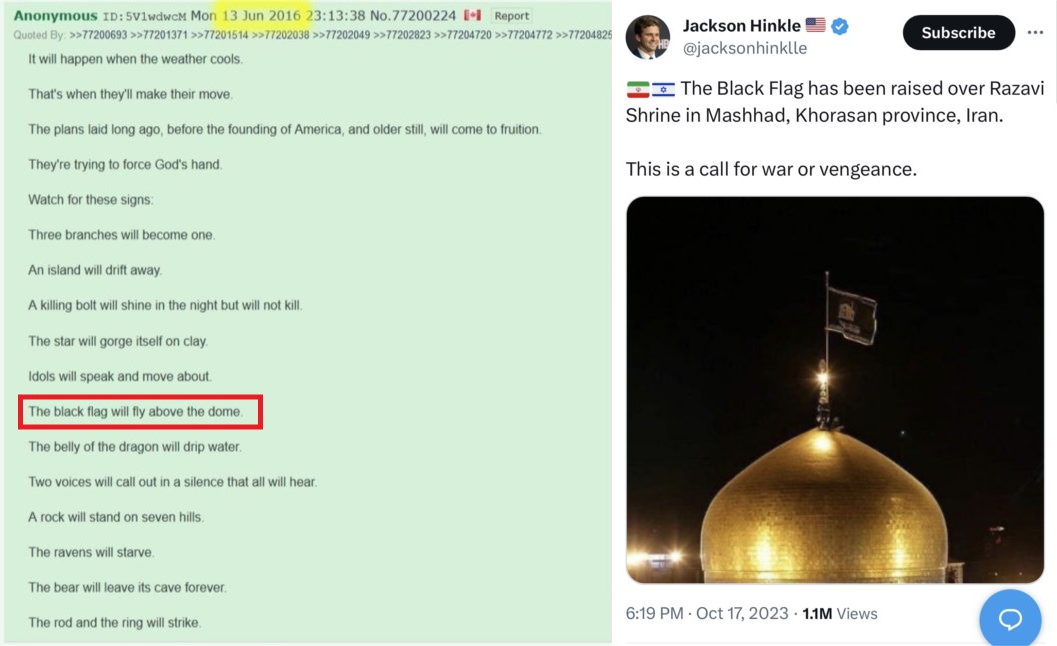Click the 1.1M Views count

(840, 613)
